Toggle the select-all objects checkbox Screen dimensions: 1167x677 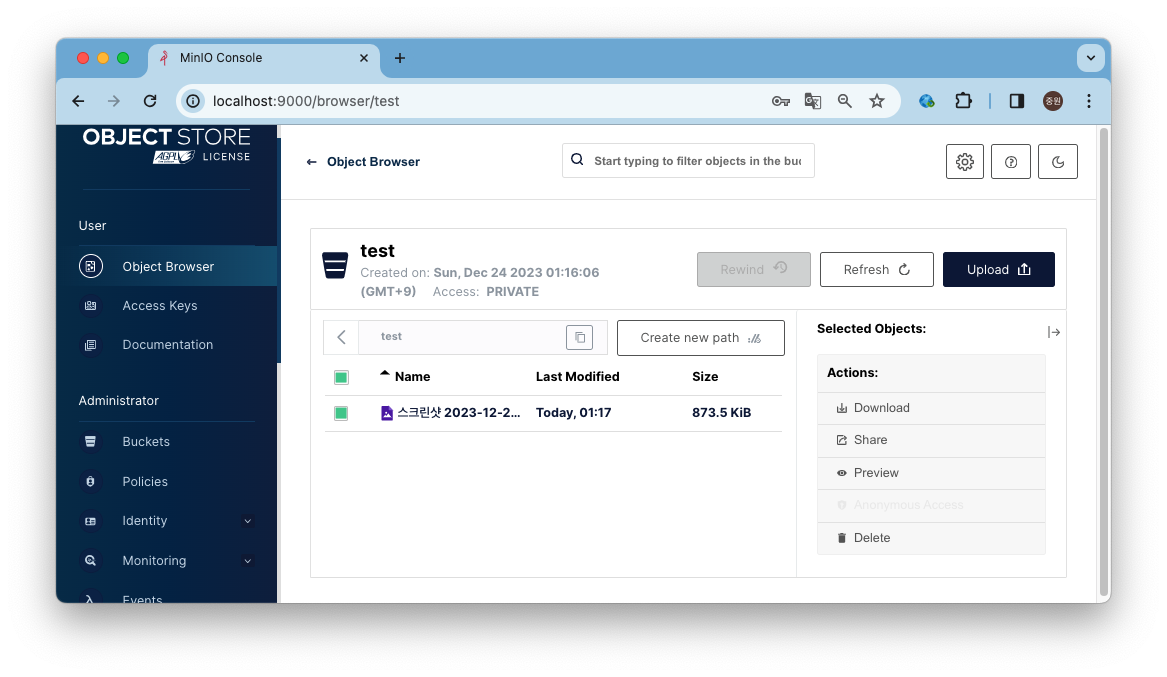pyautogui.click(x=341, y=377)
